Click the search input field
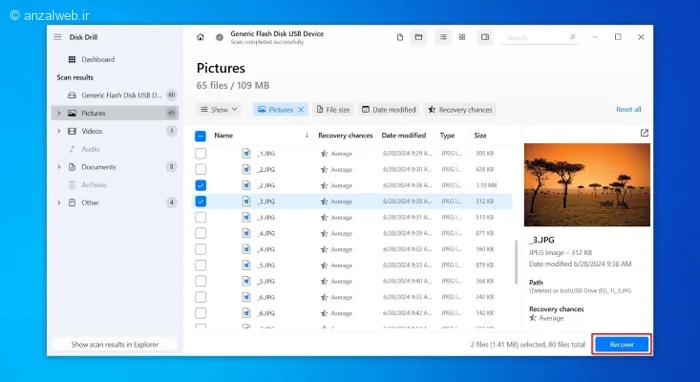700x382 pixels. coord(540,37)
